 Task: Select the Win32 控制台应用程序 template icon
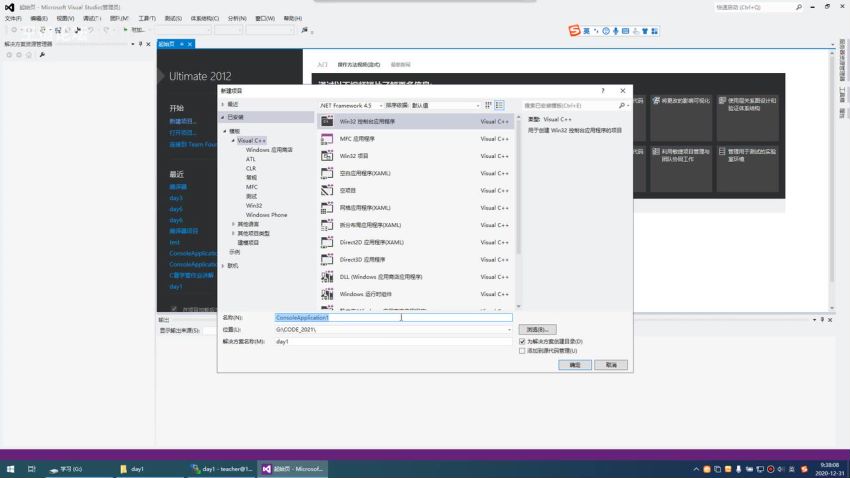click(327, 121)
